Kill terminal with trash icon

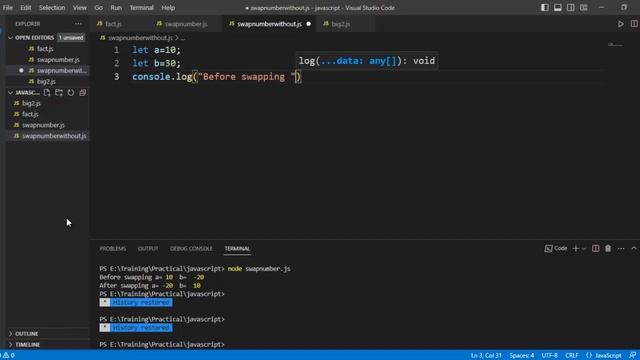(x=608, y=248)
